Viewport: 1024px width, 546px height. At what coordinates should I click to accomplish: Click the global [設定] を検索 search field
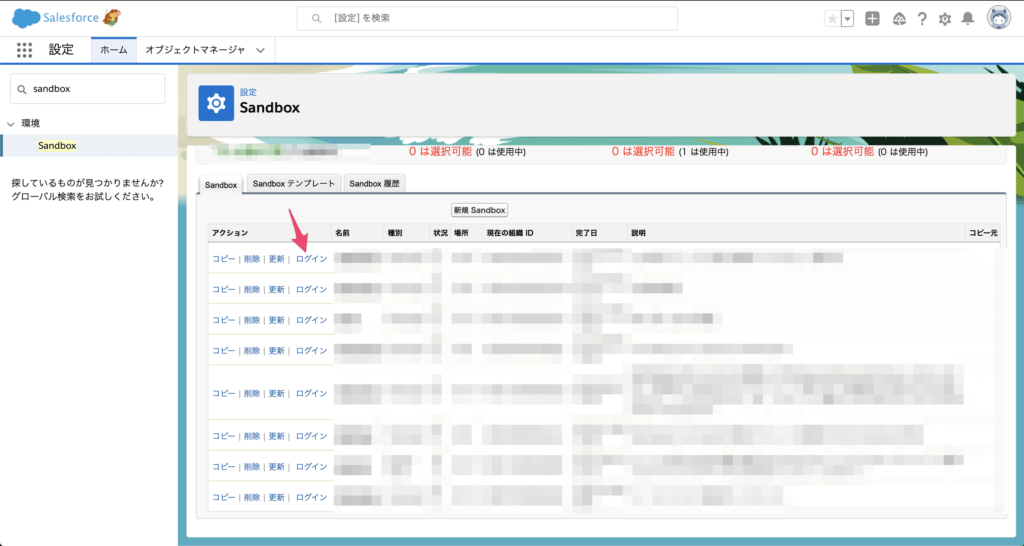point(487,19)
